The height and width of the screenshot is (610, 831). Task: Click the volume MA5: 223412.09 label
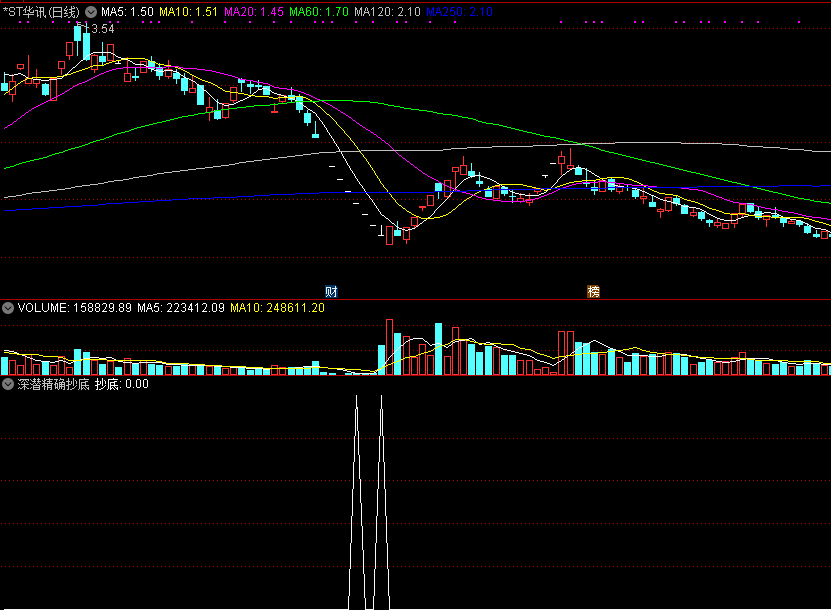coord(181,308)
